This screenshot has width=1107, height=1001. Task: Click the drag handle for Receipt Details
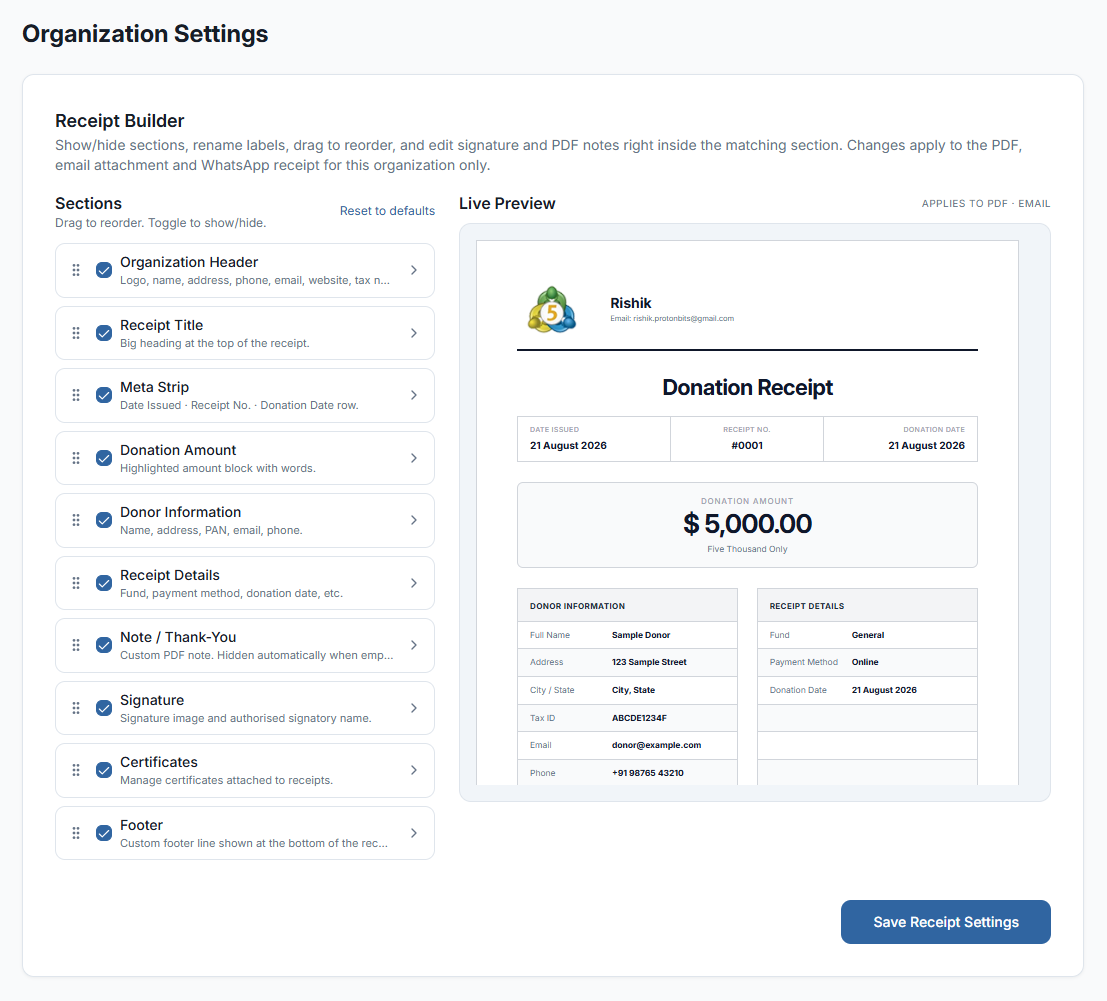[x=76, y=583]
